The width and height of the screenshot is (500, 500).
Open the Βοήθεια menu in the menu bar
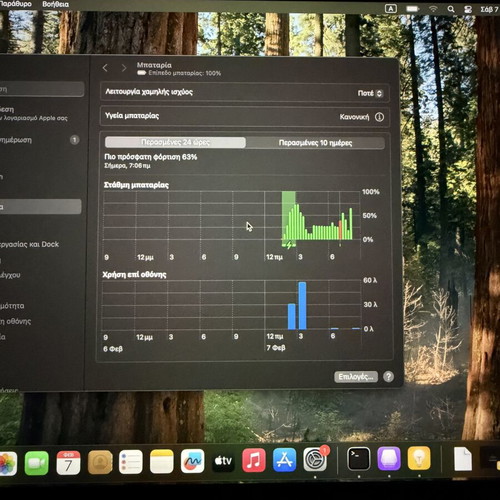(x=55, y=4)
